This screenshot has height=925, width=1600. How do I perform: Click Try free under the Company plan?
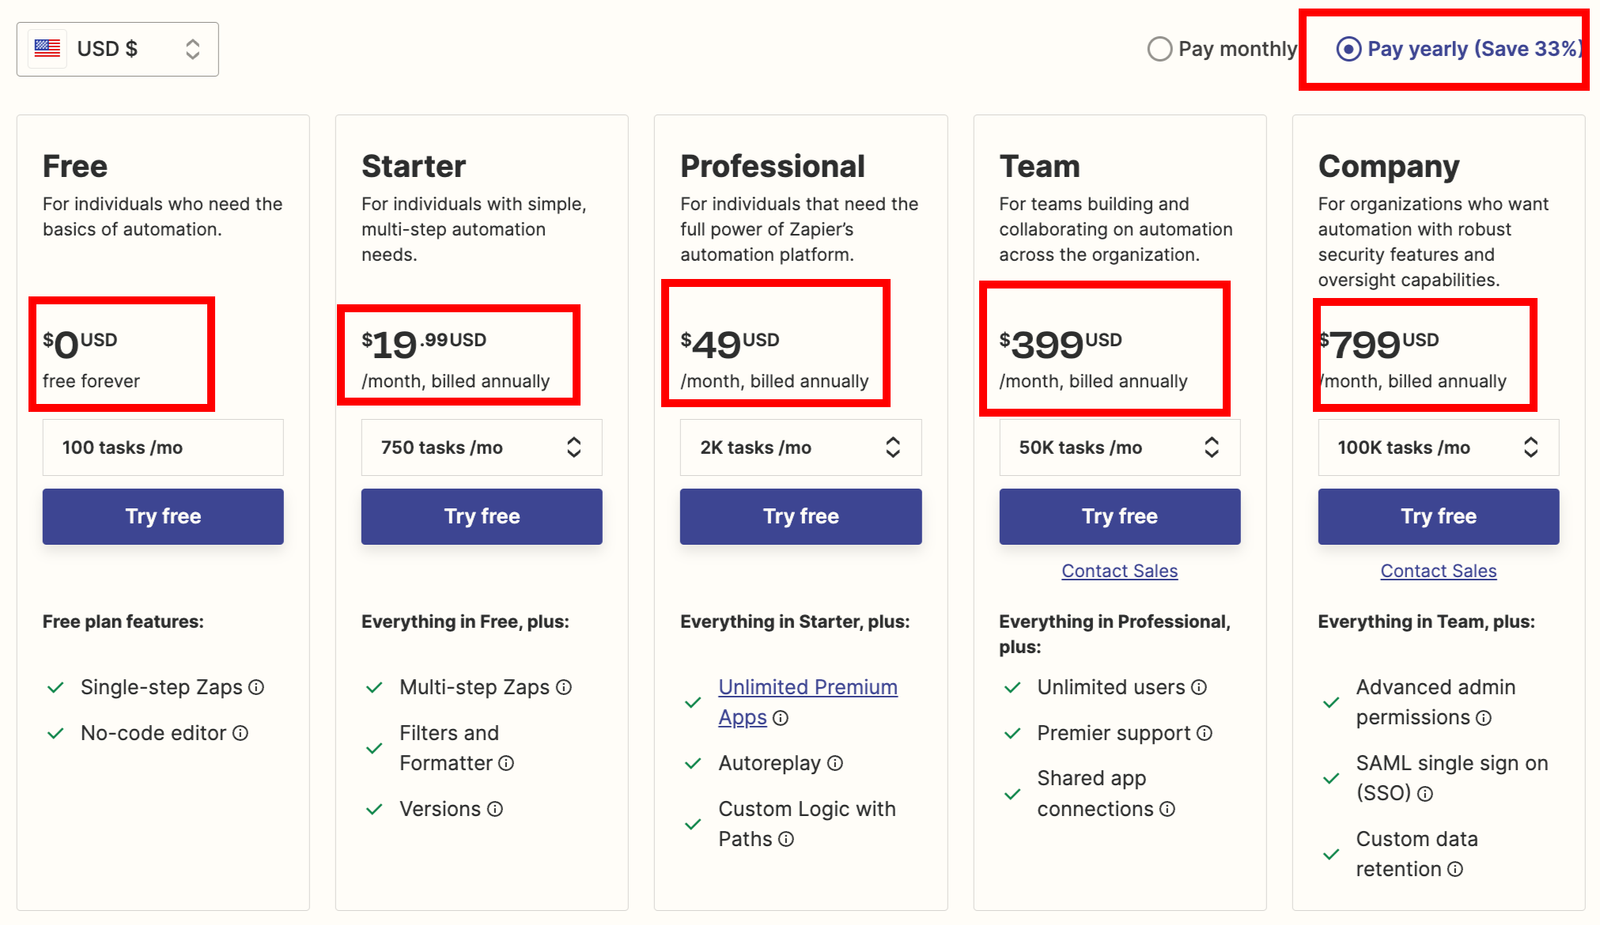1438,516
